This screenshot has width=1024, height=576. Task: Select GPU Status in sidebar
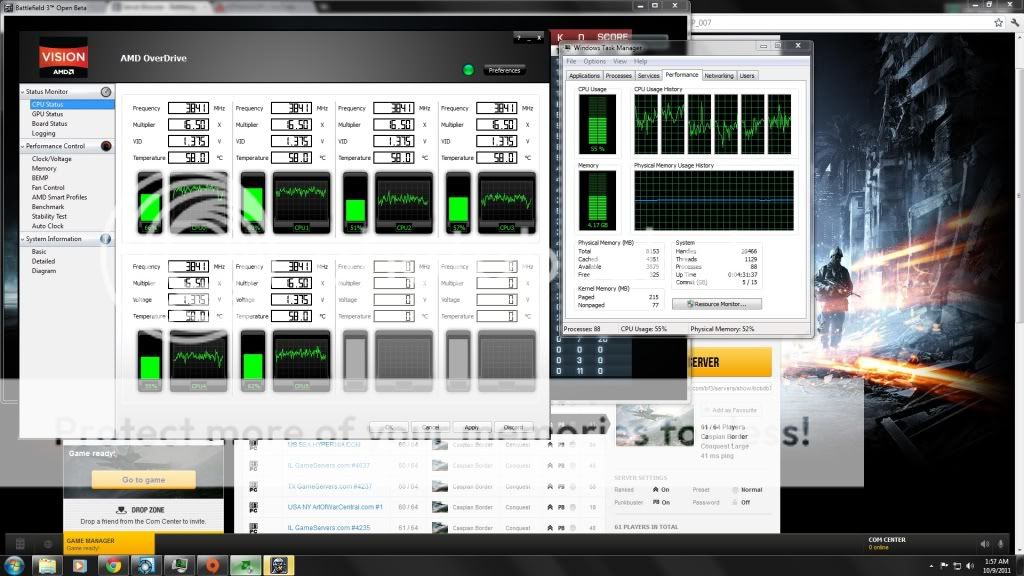(47, 114)
